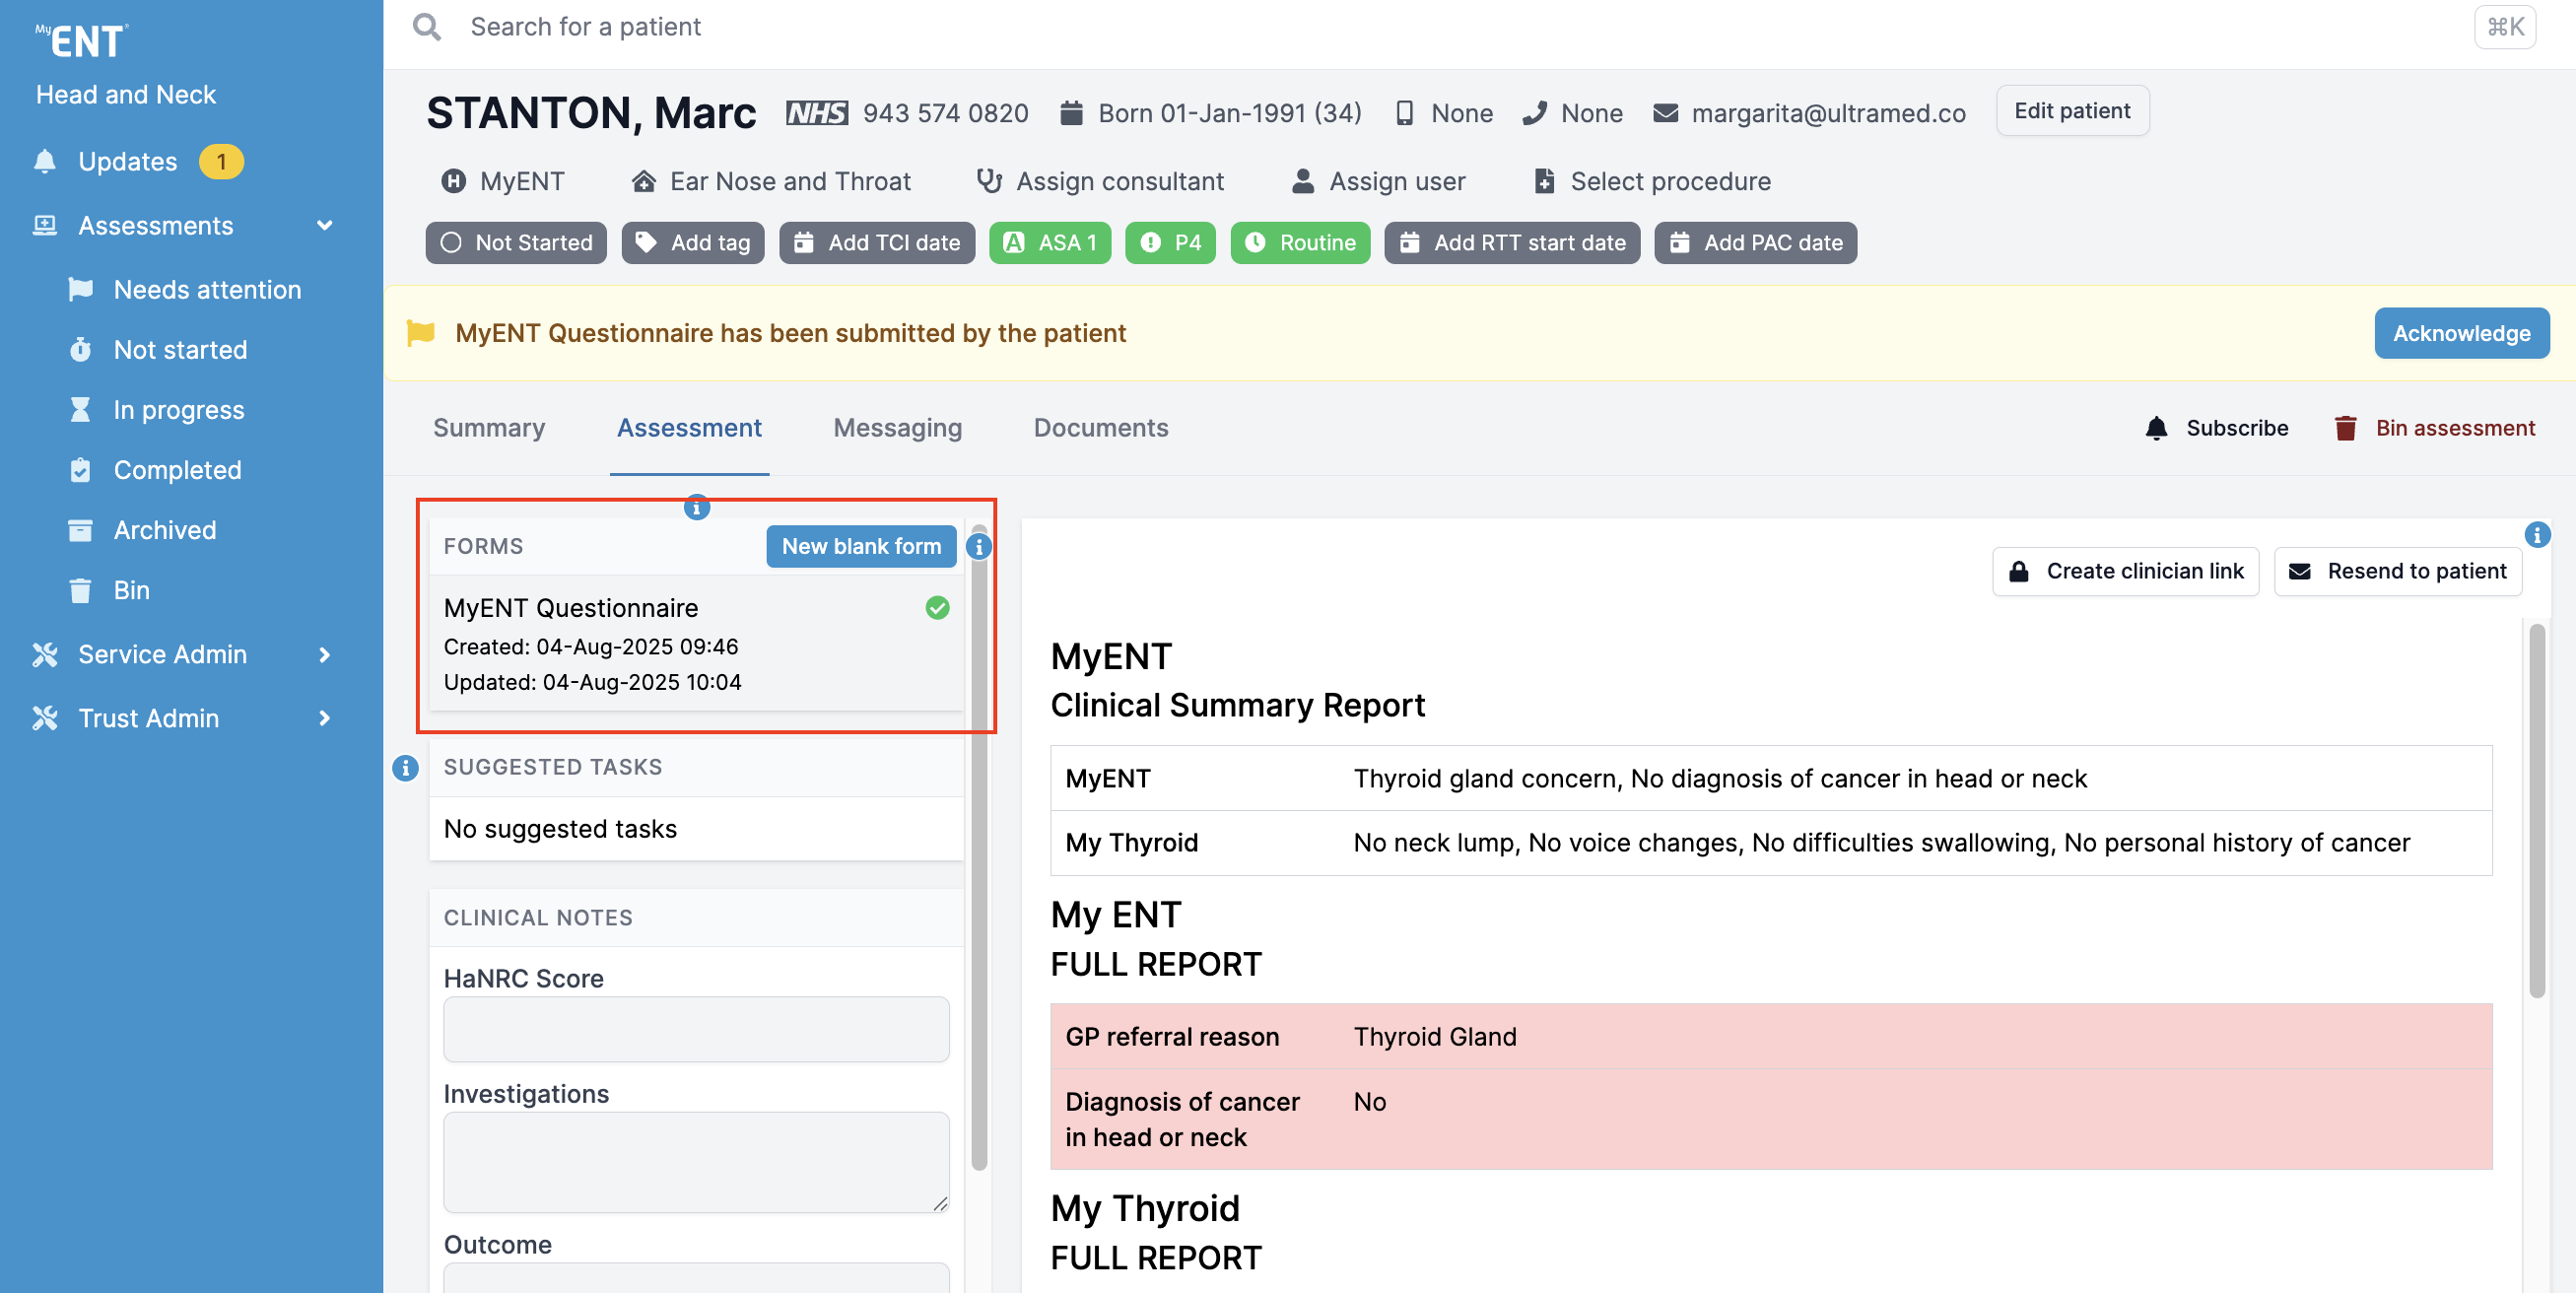The image size is (2576, 1293).
Task: Change the Routine urgency badge
Action: tap(1299, 243)
